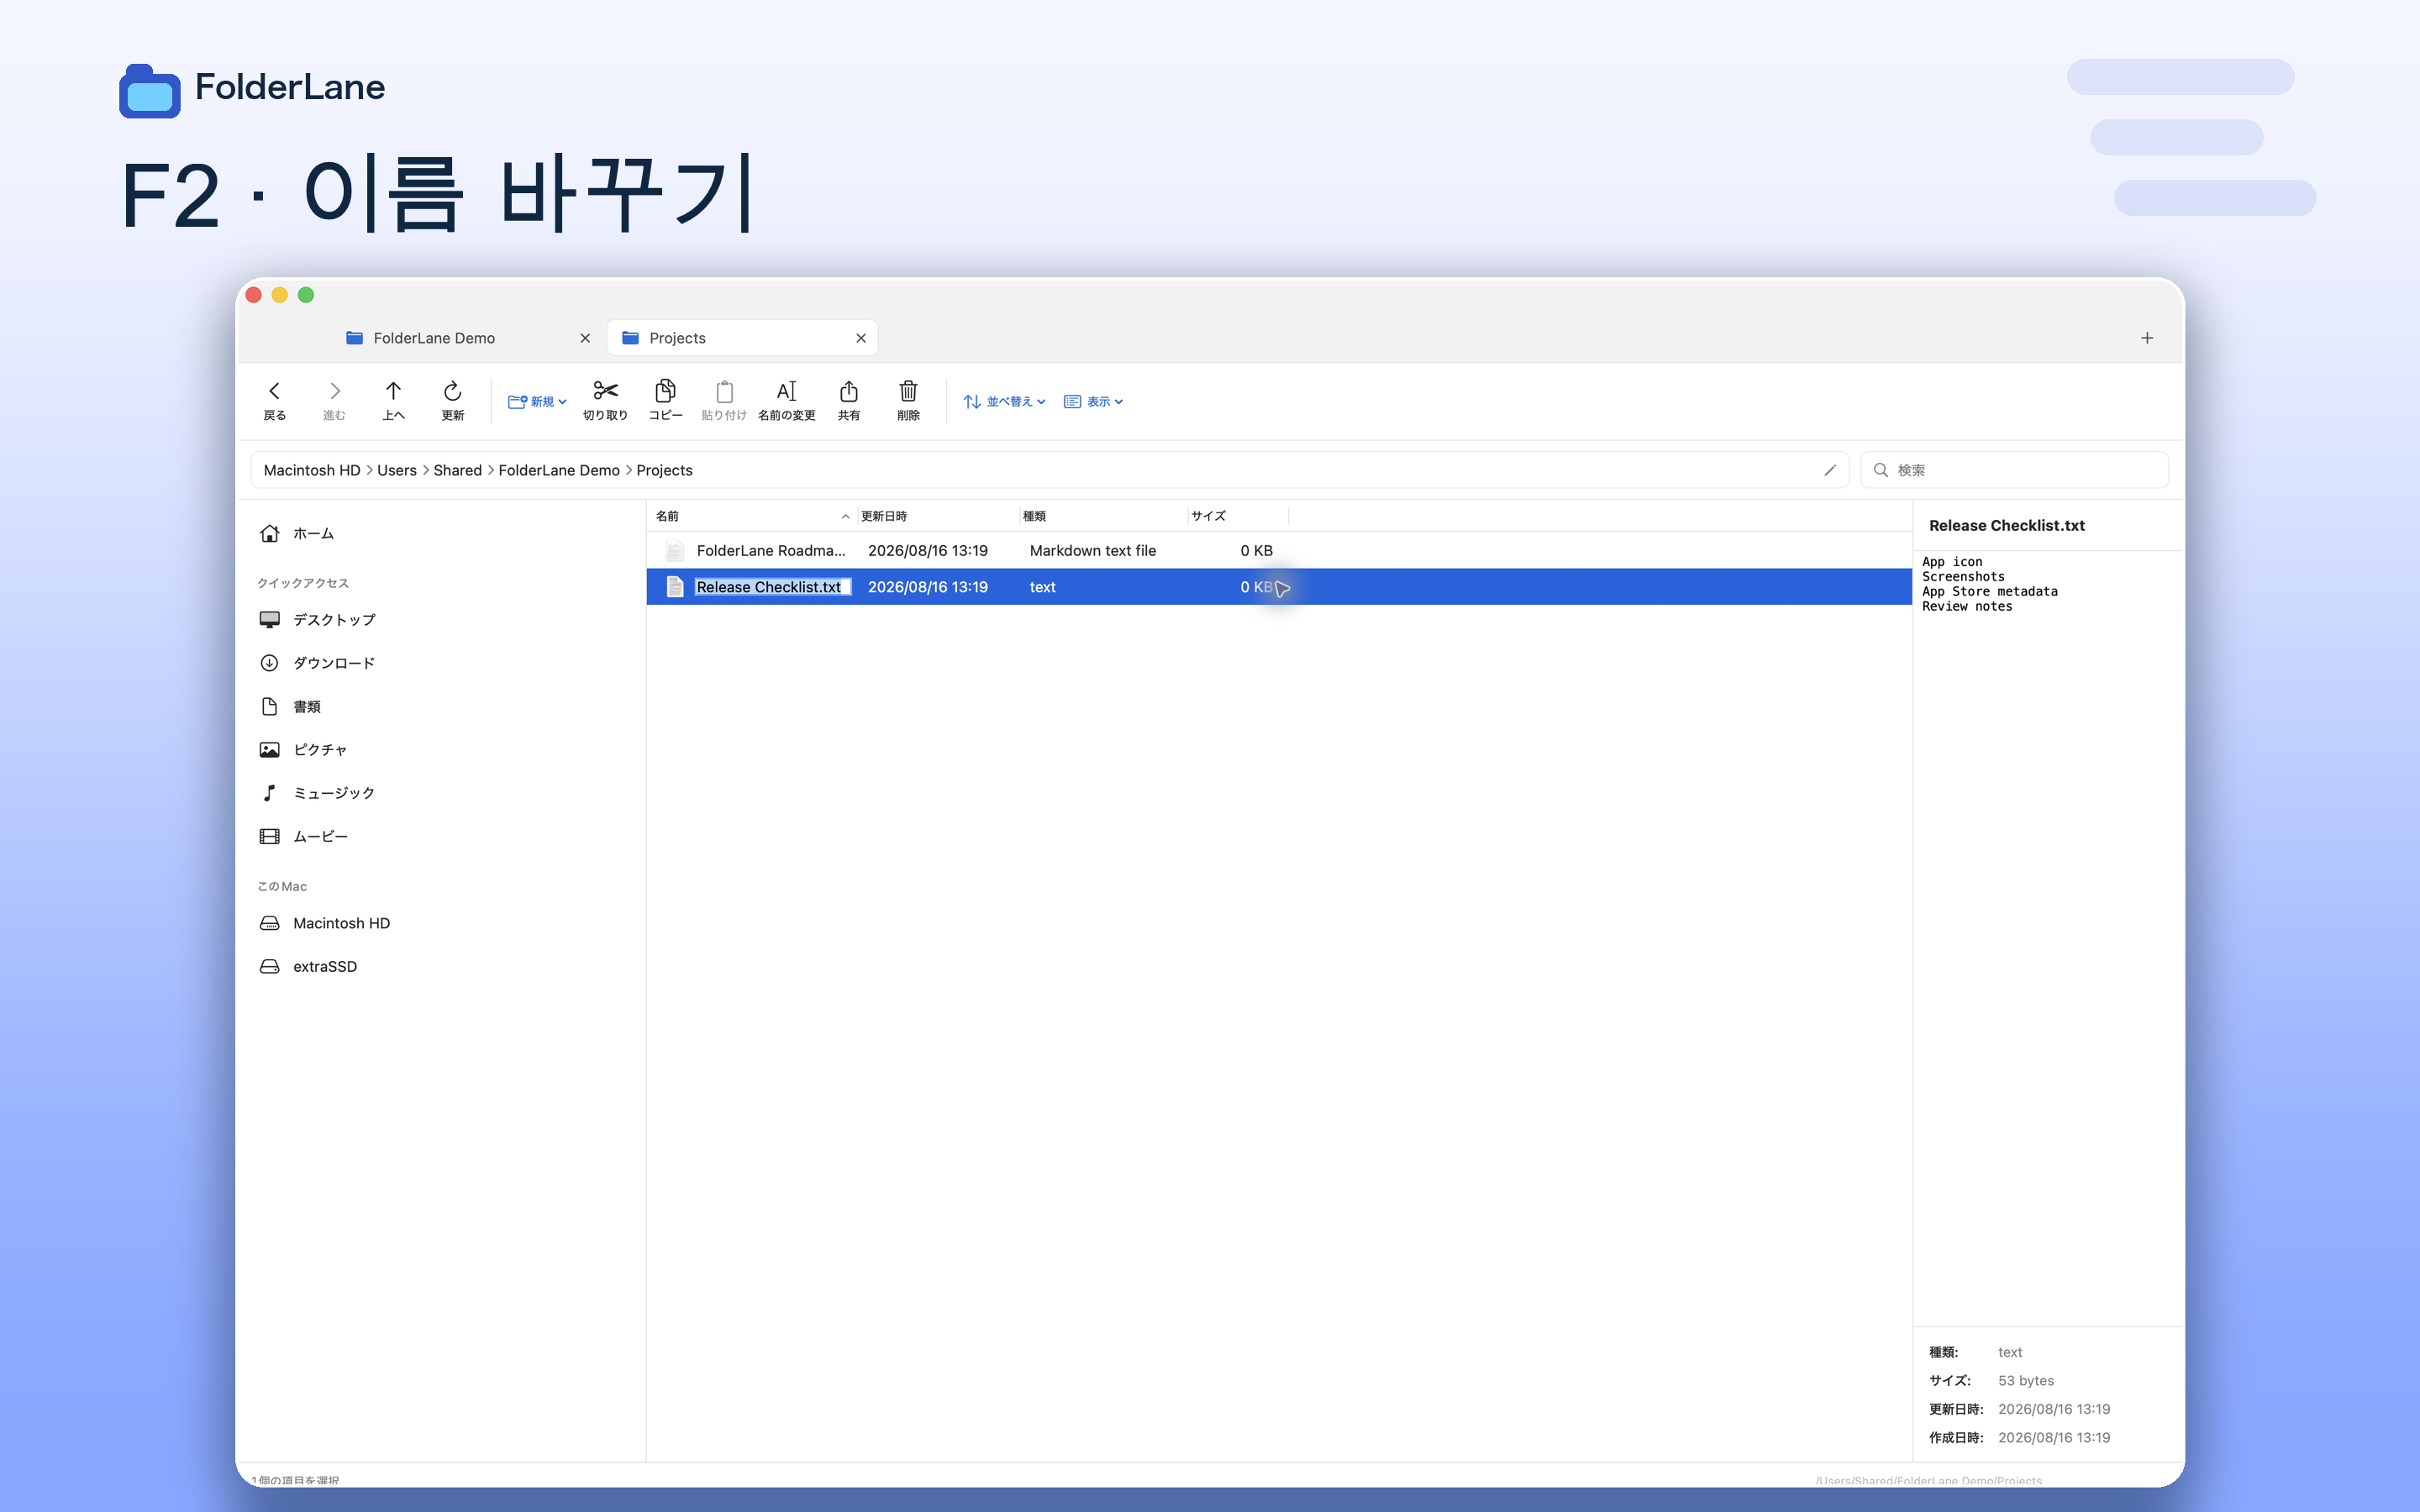2420x1512 pixels.
Task: Click the 種類 text value in the info panel
Action: coord(2009,1352)
